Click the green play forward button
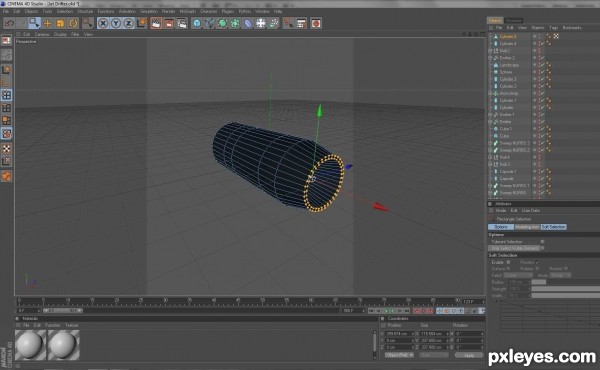The image size is (600, 370). click(393, 311)
